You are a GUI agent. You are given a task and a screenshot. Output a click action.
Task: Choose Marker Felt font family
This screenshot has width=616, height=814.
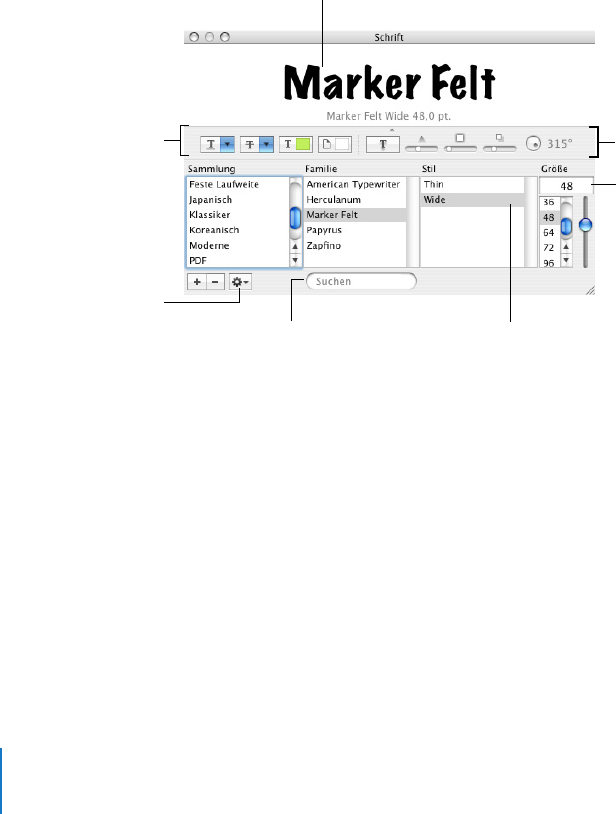[355, 215]
